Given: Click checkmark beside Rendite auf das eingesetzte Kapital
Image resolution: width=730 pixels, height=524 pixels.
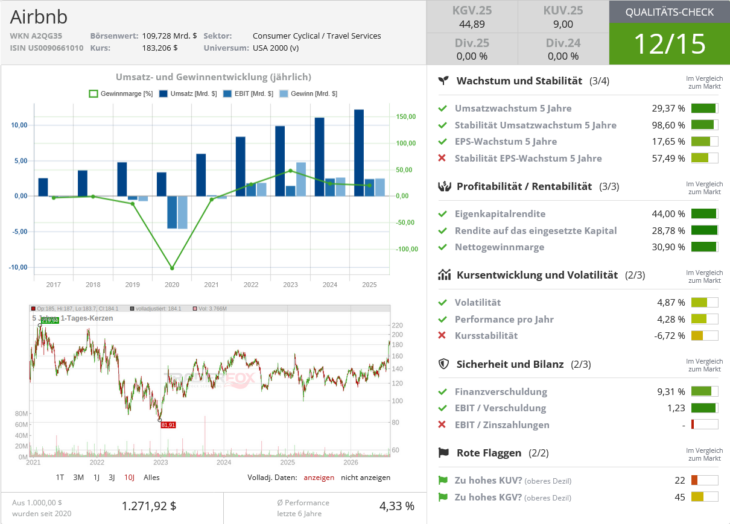Looking at the screenshot, I should coord(442,231).
